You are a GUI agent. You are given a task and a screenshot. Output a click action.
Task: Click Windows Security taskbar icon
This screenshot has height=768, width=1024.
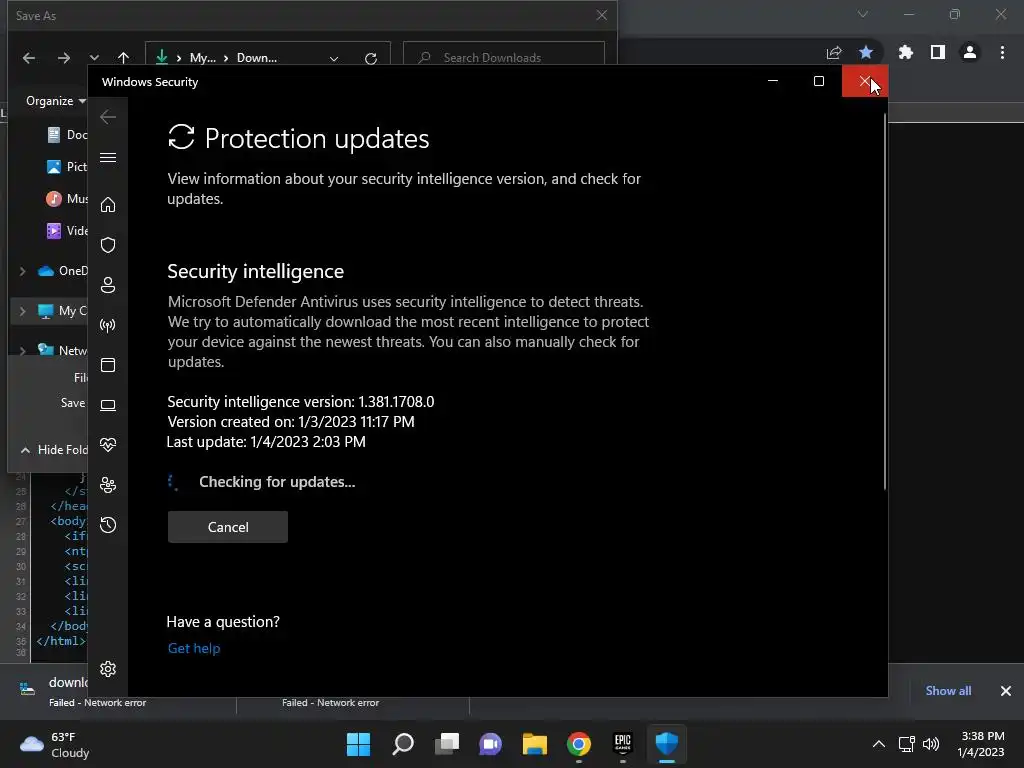(667, 744)
